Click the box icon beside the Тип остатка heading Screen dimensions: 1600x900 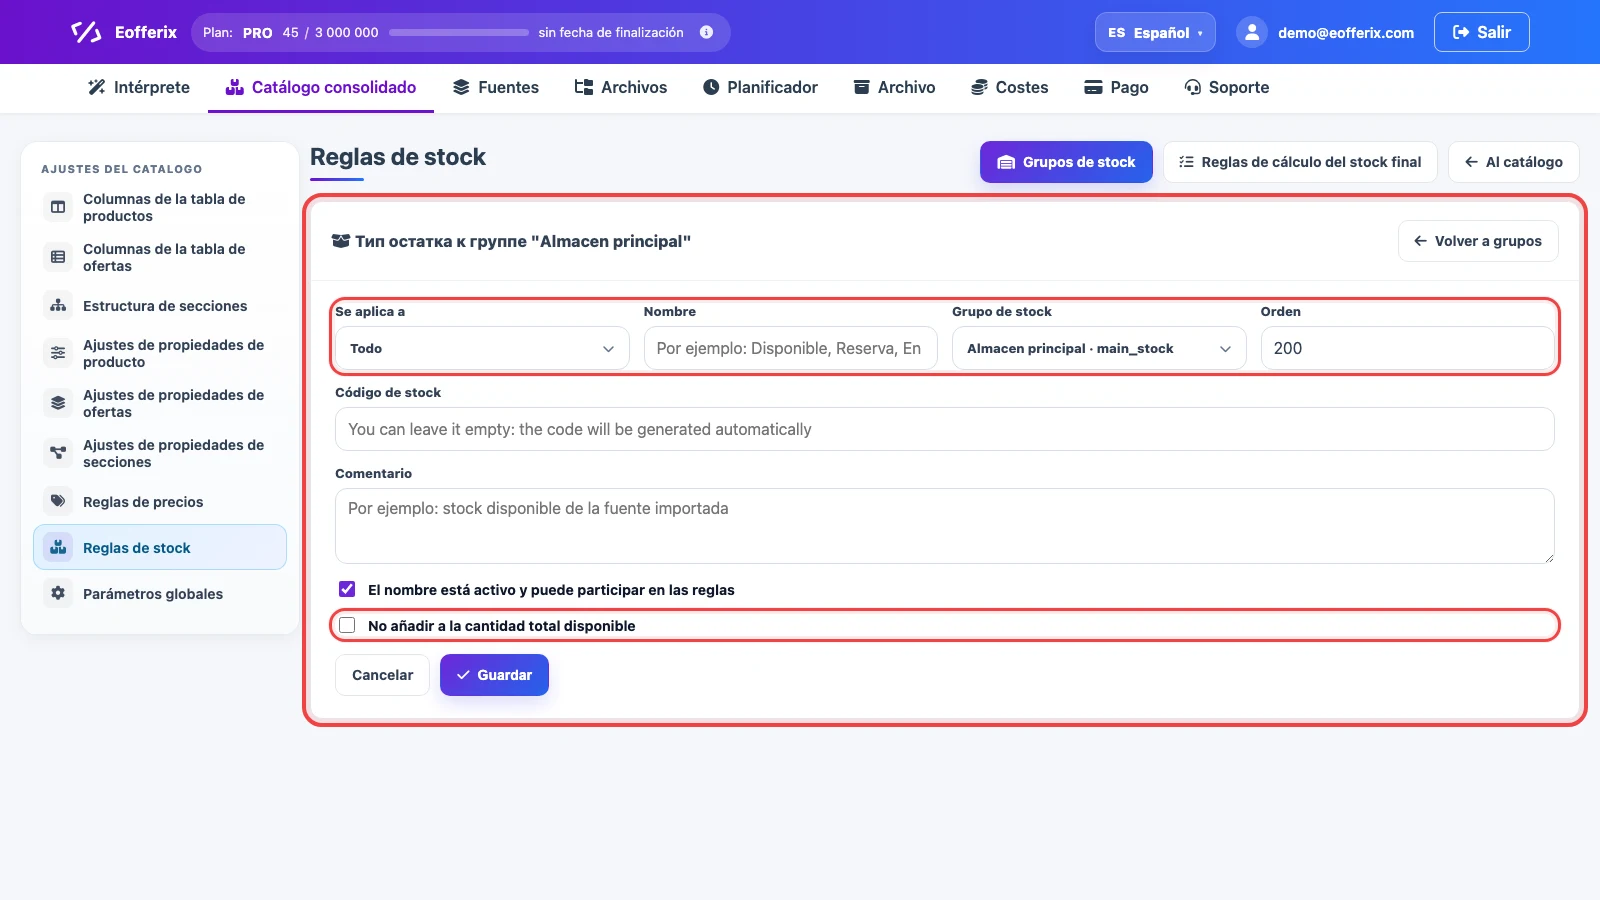click(341, 241)
